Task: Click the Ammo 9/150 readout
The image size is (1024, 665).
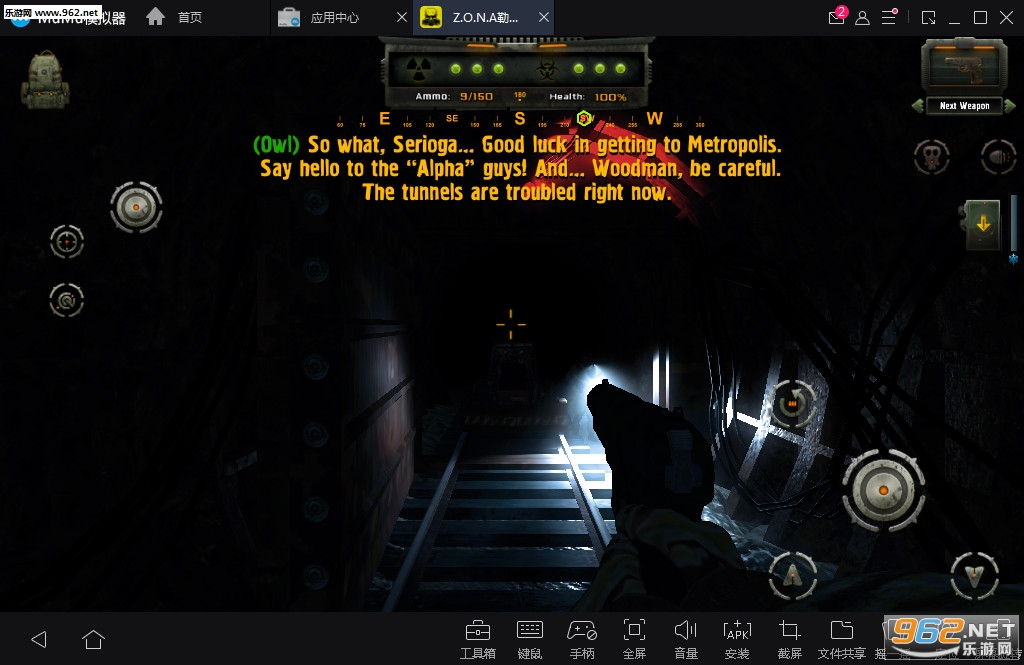Action: (454, 97)
